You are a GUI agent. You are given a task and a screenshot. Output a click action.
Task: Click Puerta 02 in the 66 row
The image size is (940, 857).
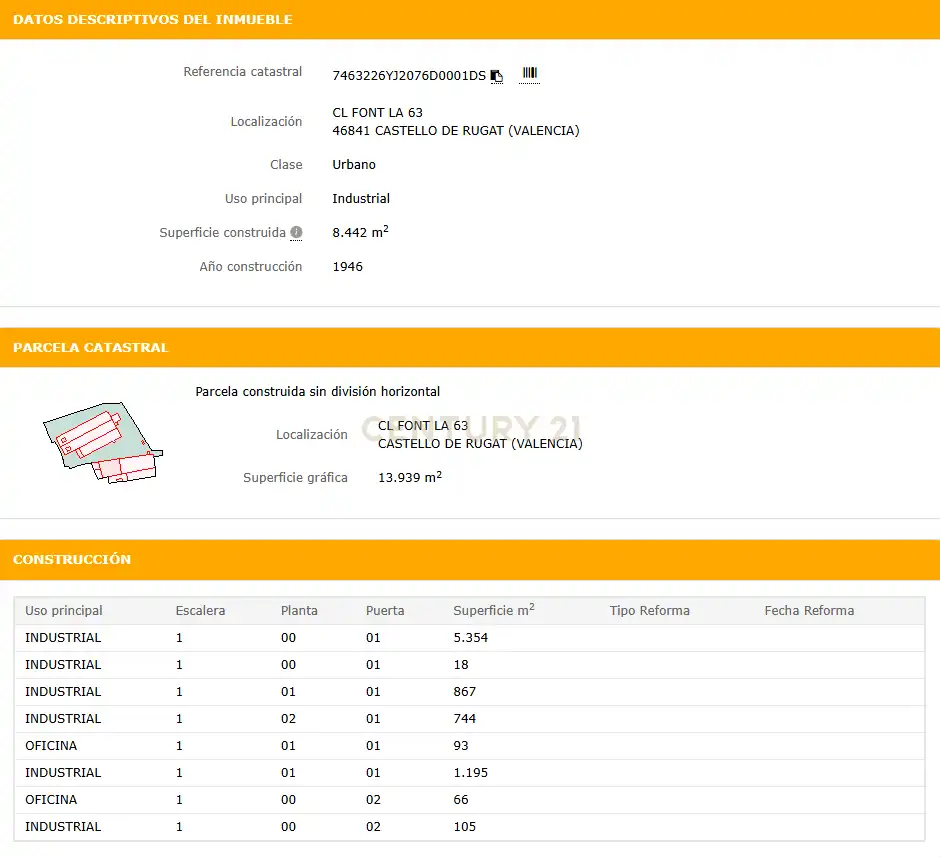373,799
